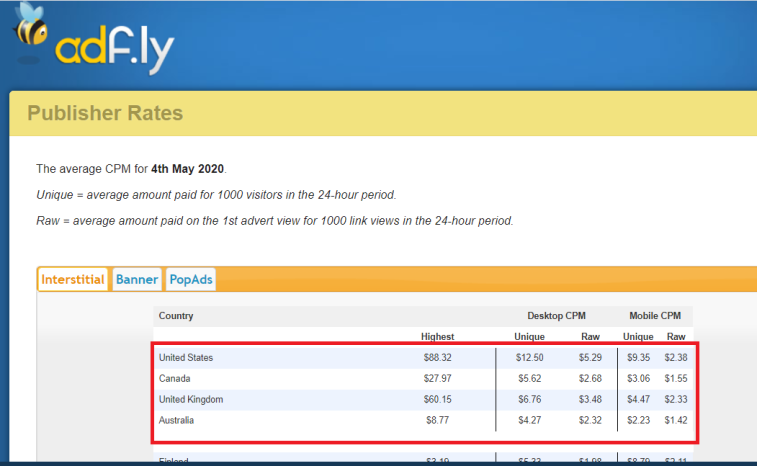Select the $4.47 UK mobile unique value
This screenshot has width=757, height=466.
[x=638, y=399]
